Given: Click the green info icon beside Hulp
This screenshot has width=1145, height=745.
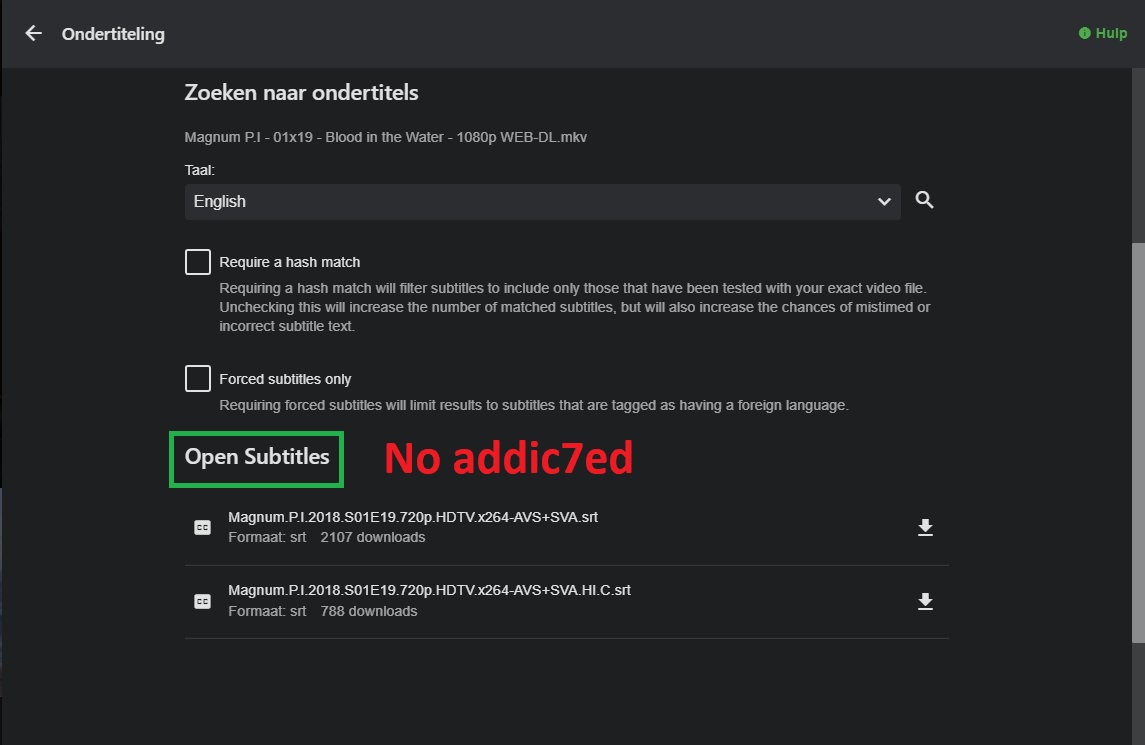Looking at the screenshot, I should click(x=1085, y=34).
